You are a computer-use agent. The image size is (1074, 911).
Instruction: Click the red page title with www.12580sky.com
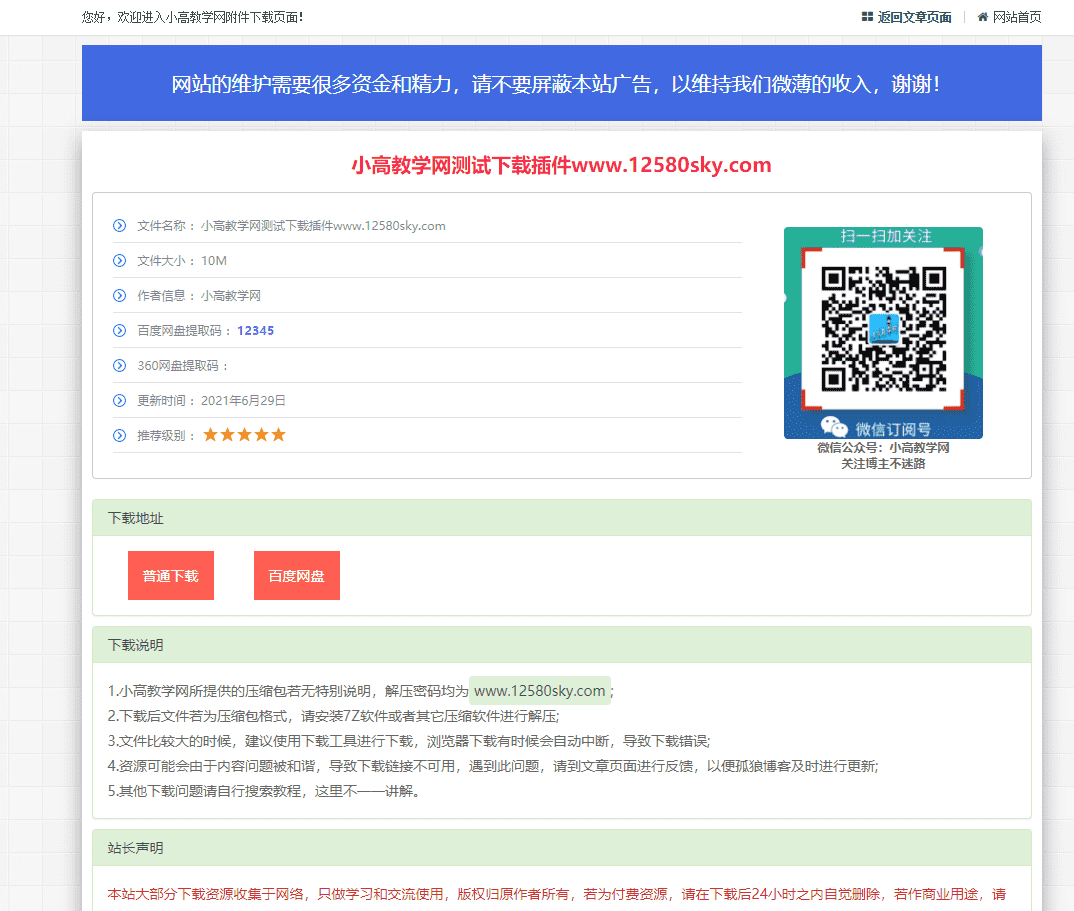562,165
